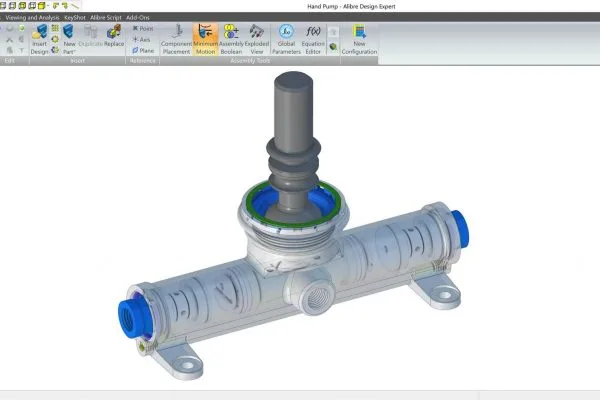Screen dimensions: 600x400
Task: Click the greyed Duplicate tool
Action: coord(91,36)
